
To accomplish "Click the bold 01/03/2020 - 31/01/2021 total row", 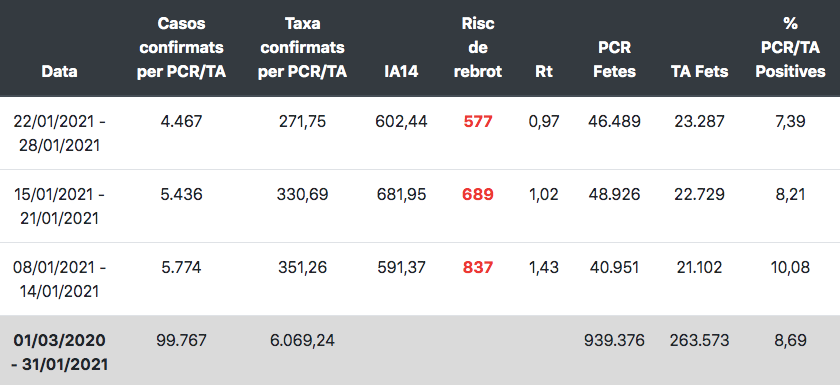I will point(420,350).
